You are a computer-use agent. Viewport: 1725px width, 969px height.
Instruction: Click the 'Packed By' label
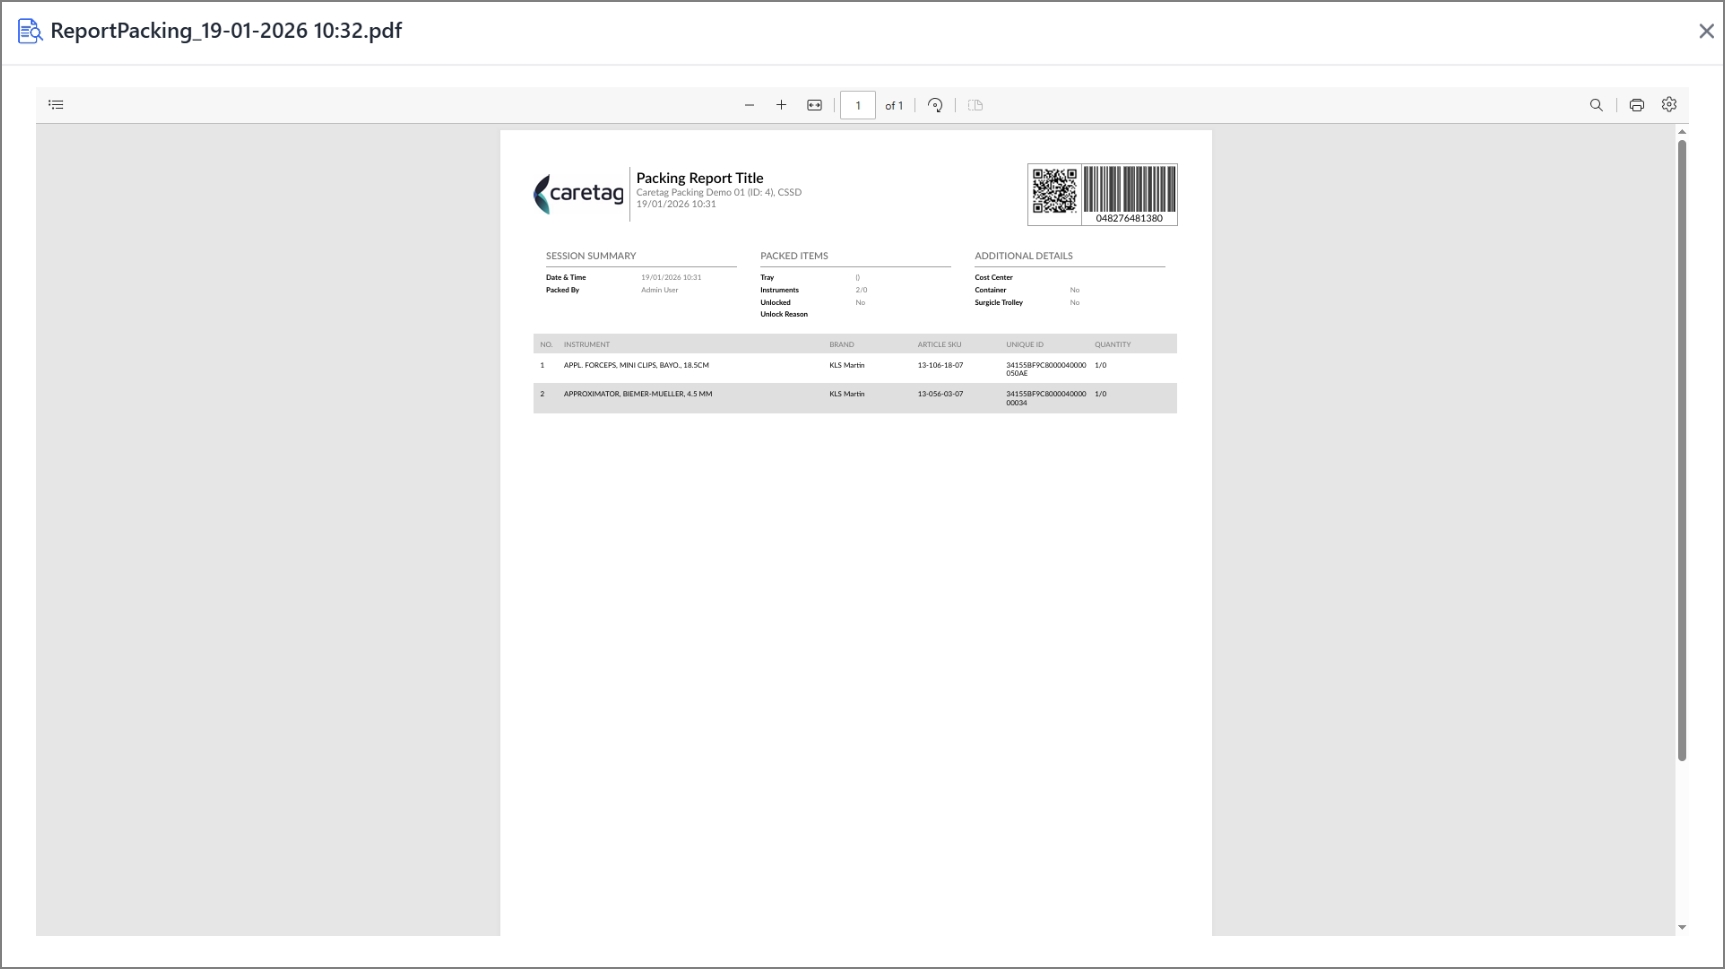562,290
